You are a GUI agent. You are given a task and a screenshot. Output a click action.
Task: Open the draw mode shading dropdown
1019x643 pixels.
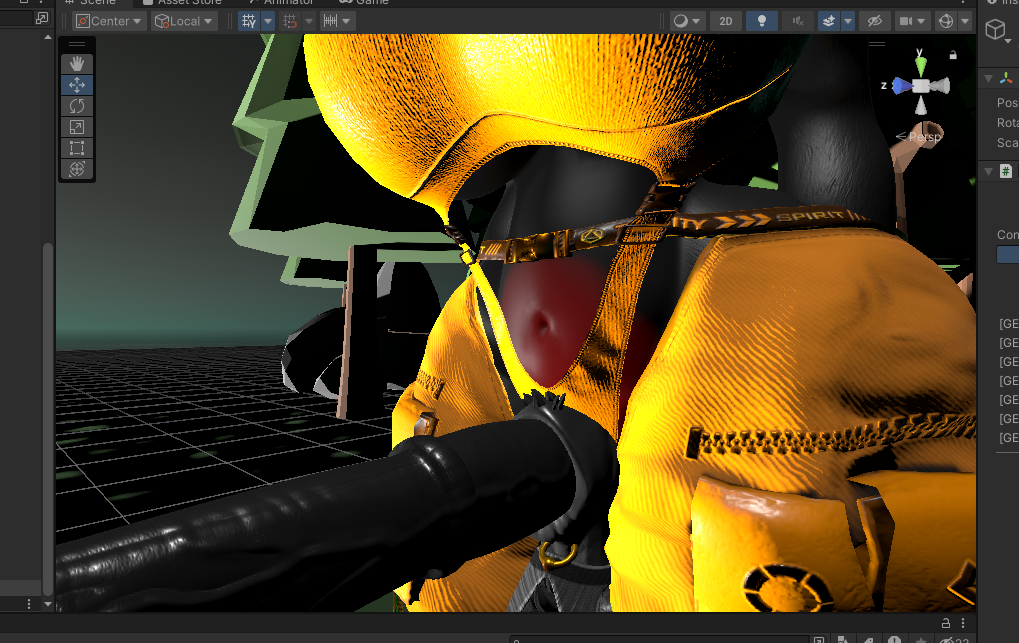[x=687, y=21]
